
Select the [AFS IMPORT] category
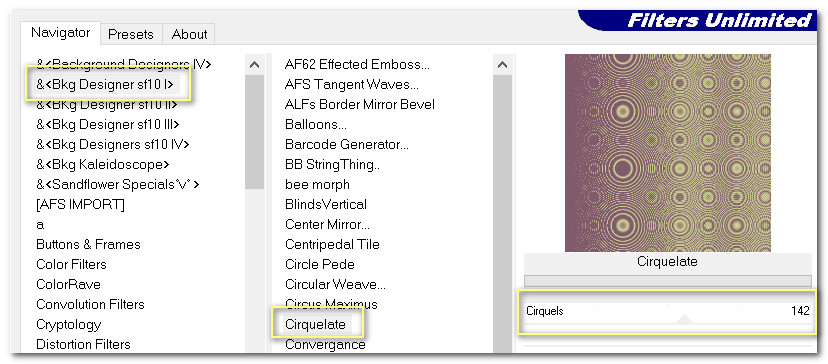click(80, 204)
